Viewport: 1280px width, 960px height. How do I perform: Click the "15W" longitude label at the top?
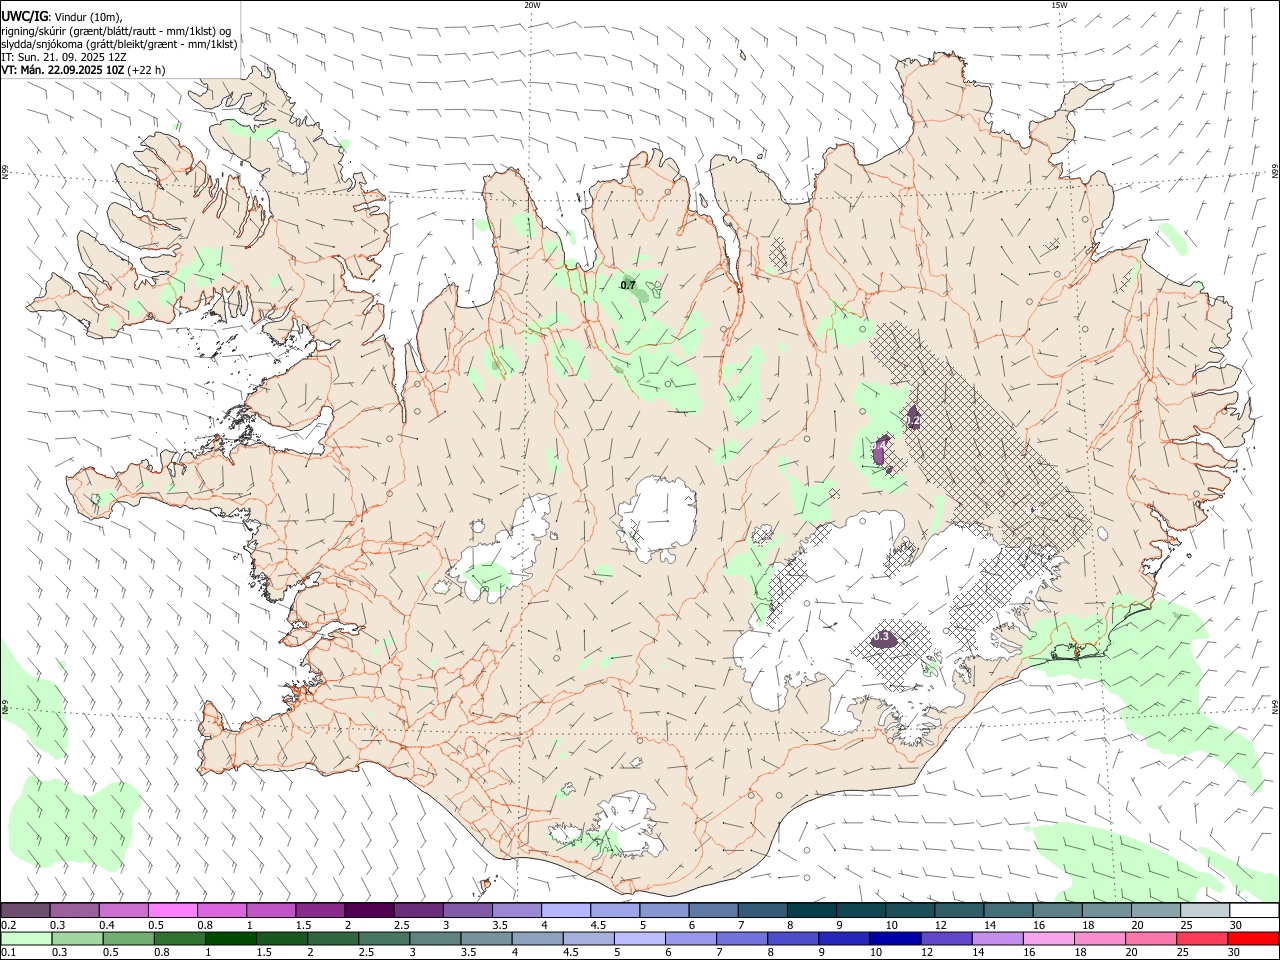click(x=1059, y=5)
